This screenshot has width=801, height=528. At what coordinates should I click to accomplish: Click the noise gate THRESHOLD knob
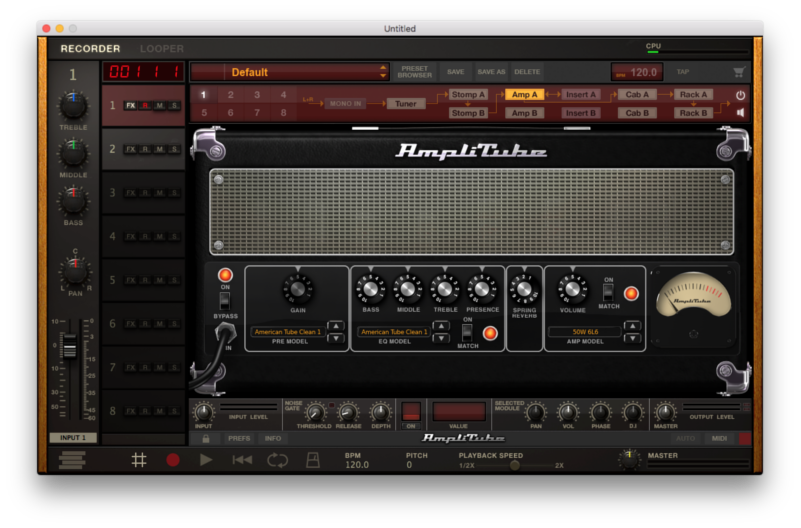[315, 413]
